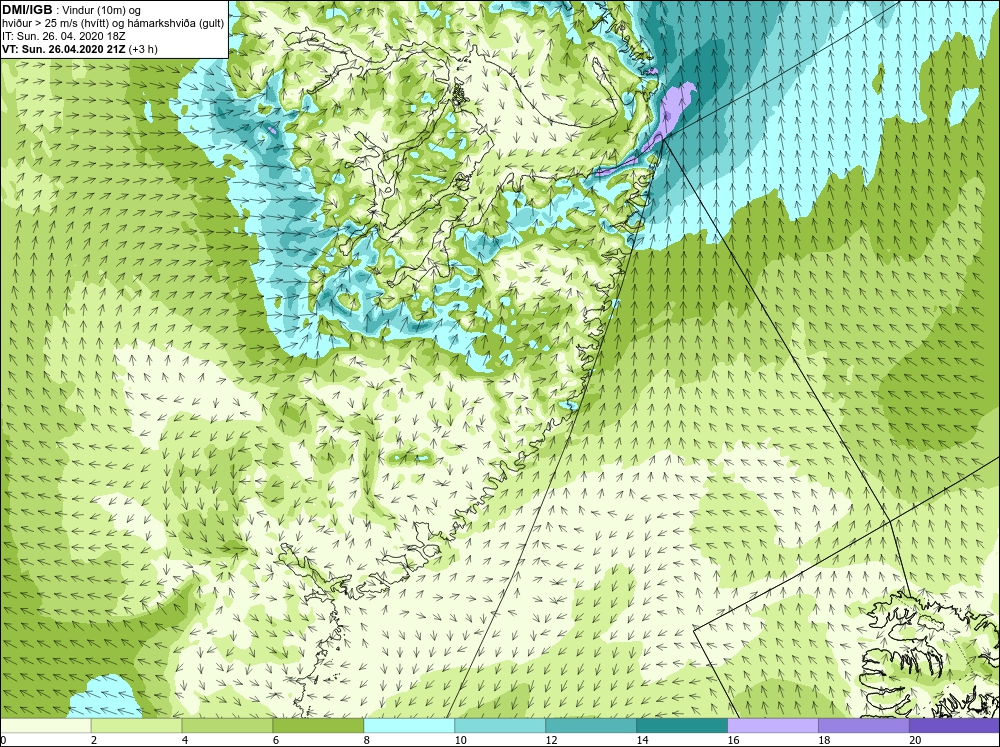Click the DMI/IGB title text
The height and width of the screenshot is (747, 1000).
tap(27, 10)
